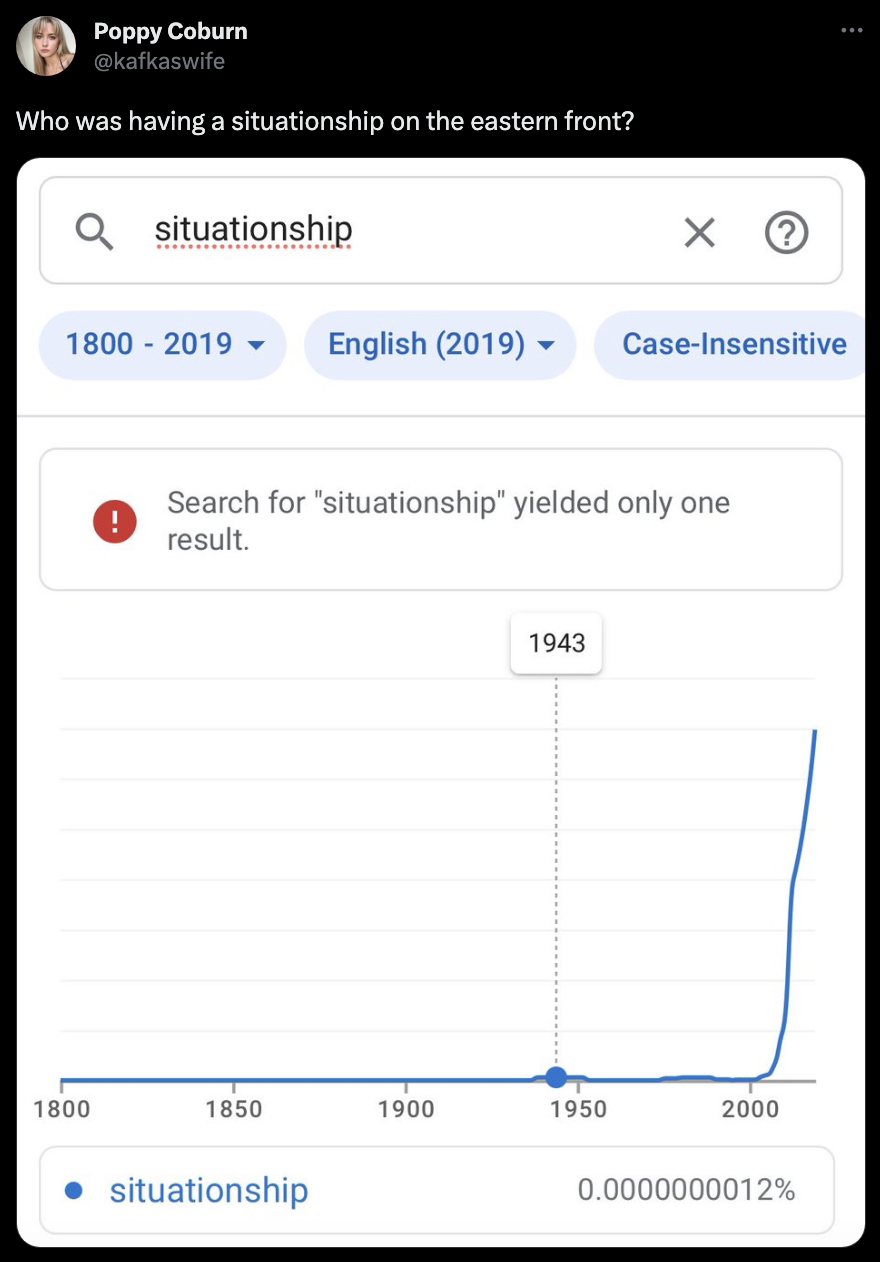Click the steep blue line peak near 2019
The width and height of the screenshot is (880, 1262).
click(814, 735)
